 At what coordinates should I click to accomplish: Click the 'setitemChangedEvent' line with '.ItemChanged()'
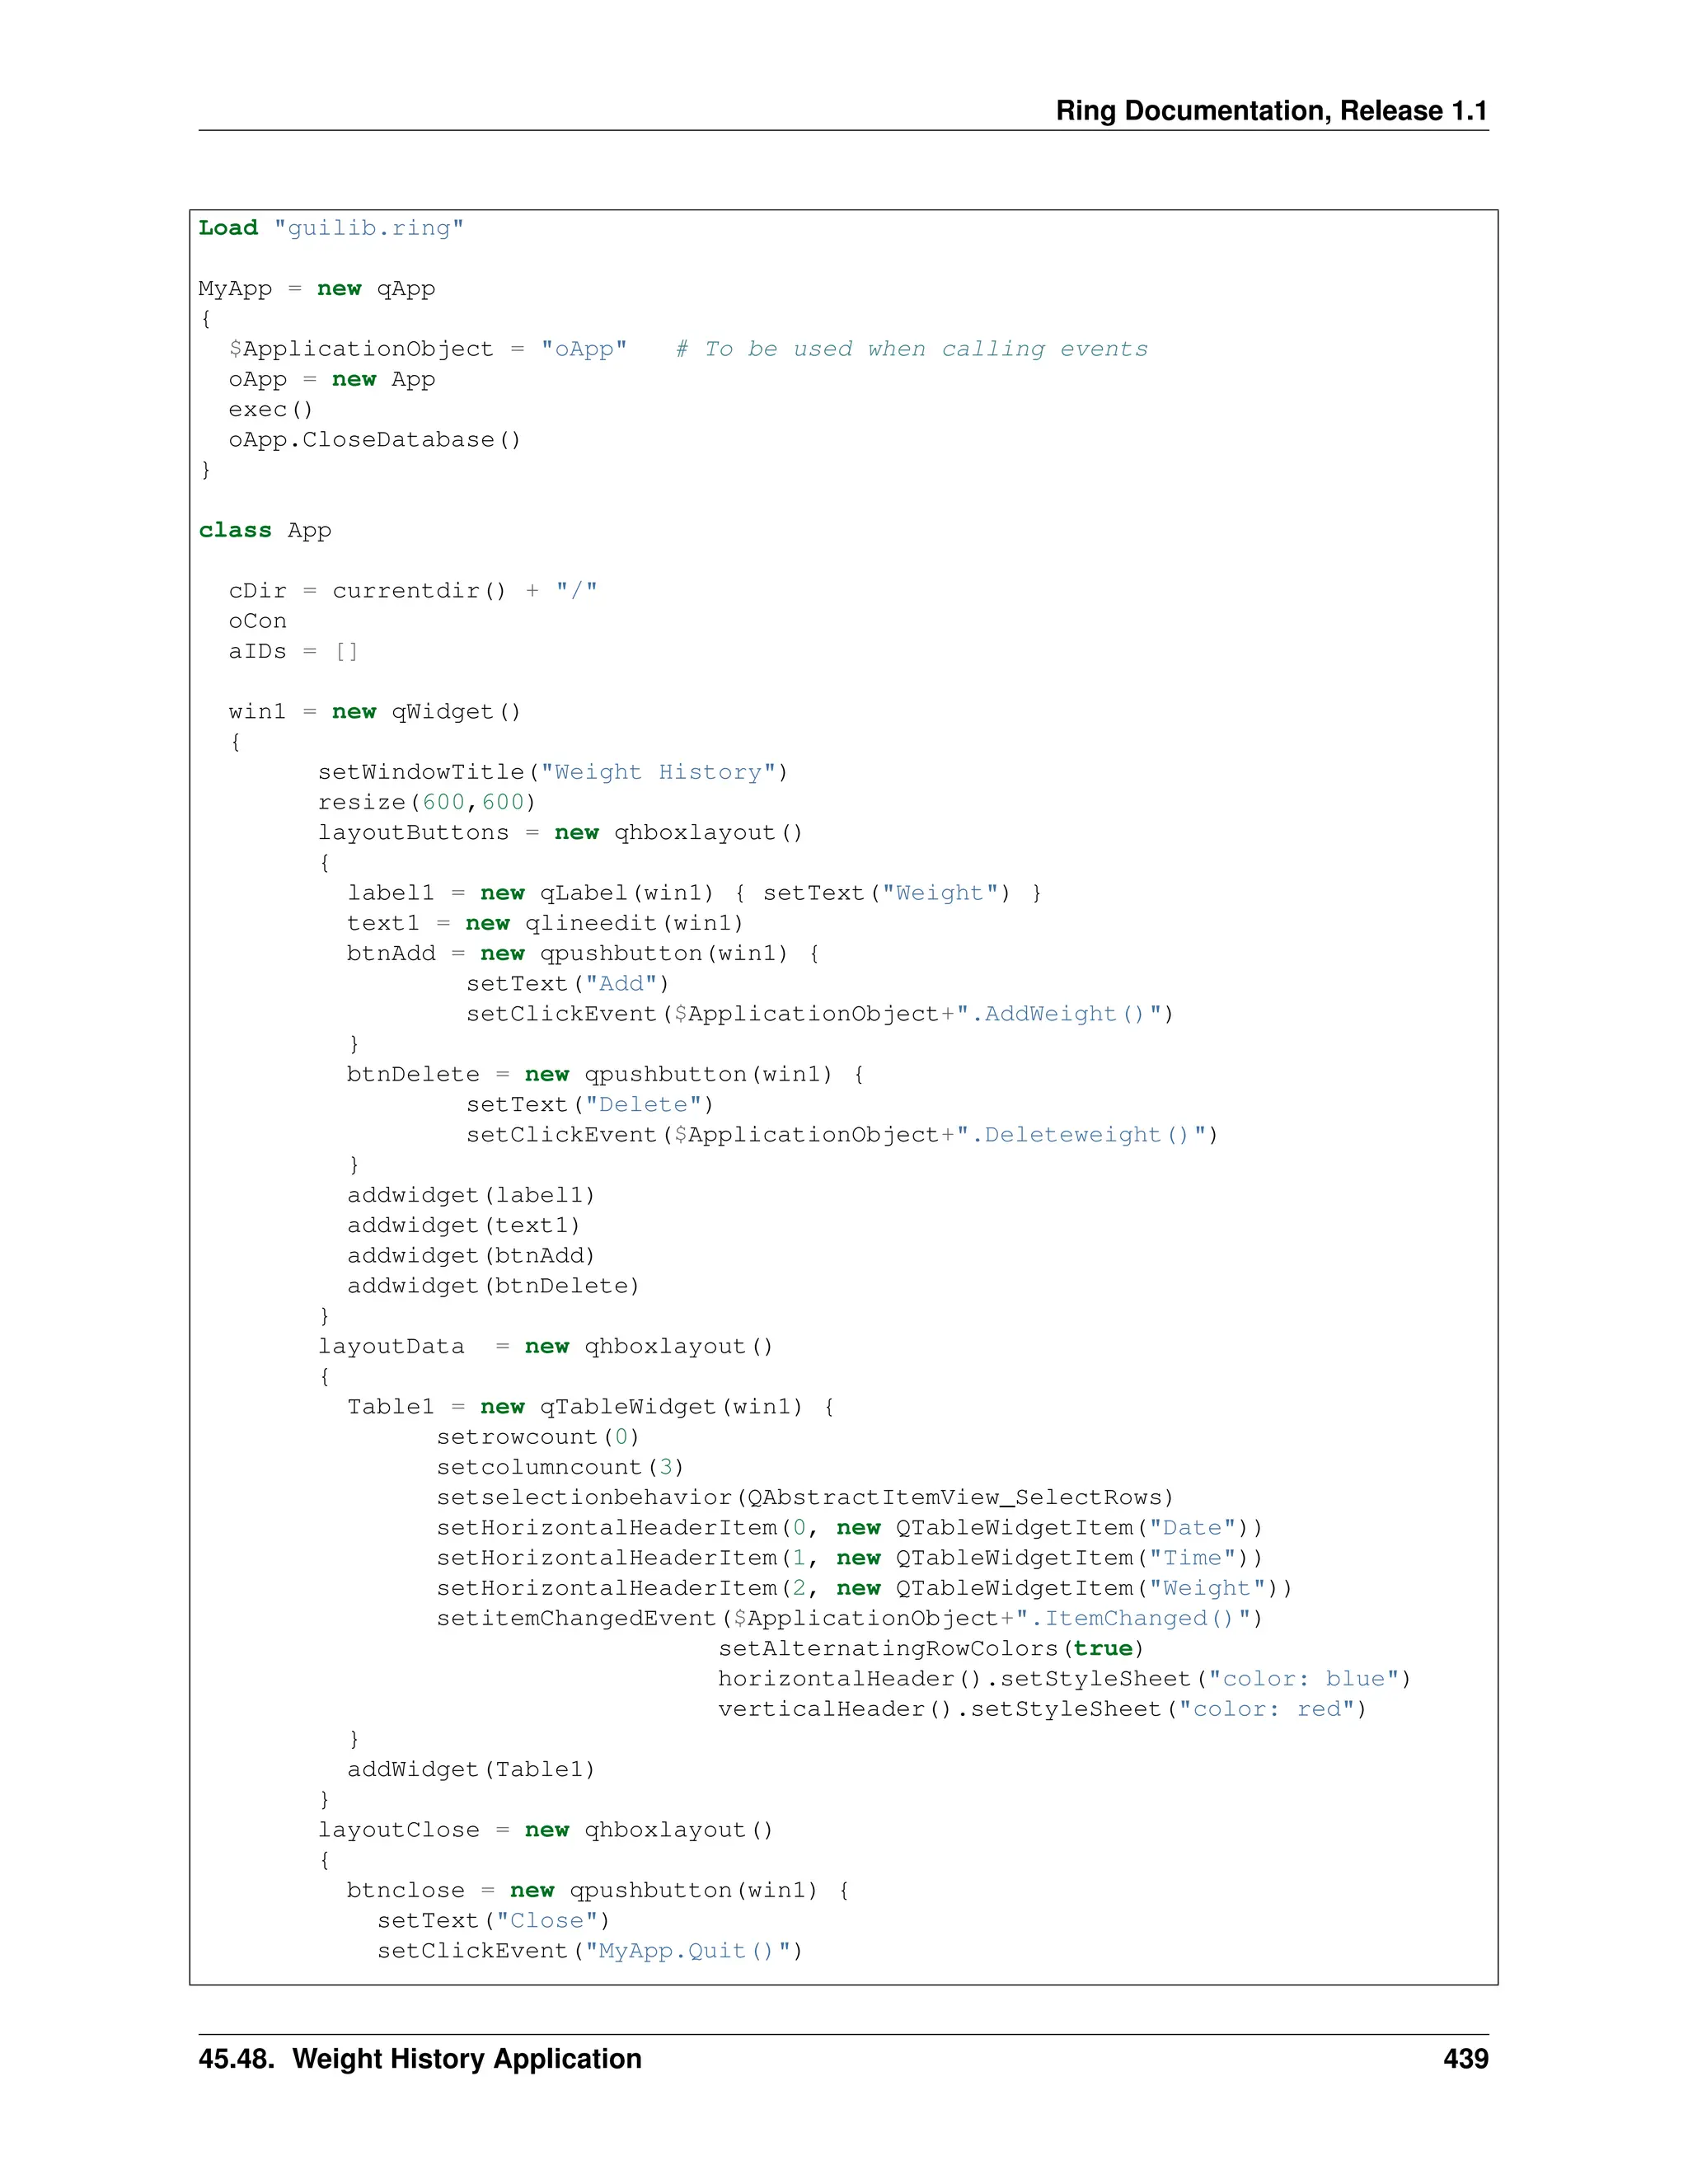pyautogui.click(x=850, y=1619)
